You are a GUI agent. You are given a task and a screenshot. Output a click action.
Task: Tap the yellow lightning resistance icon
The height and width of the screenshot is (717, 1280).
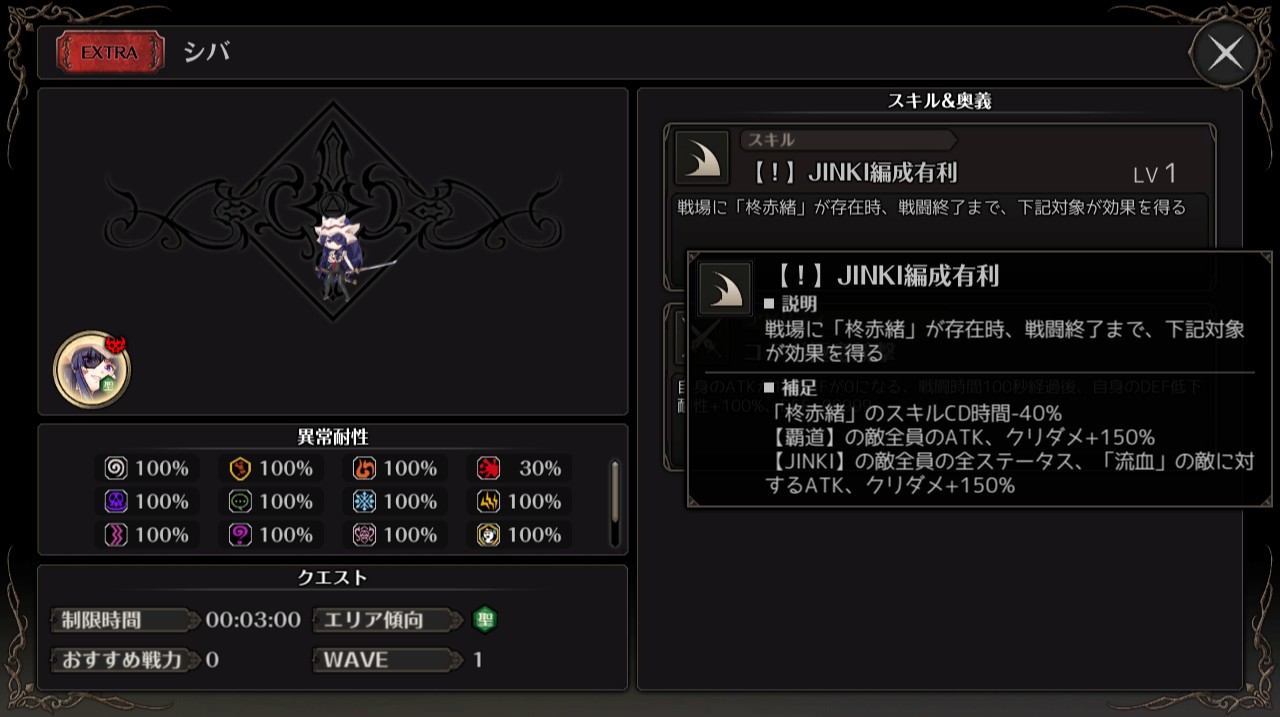(x=489, y=501)
